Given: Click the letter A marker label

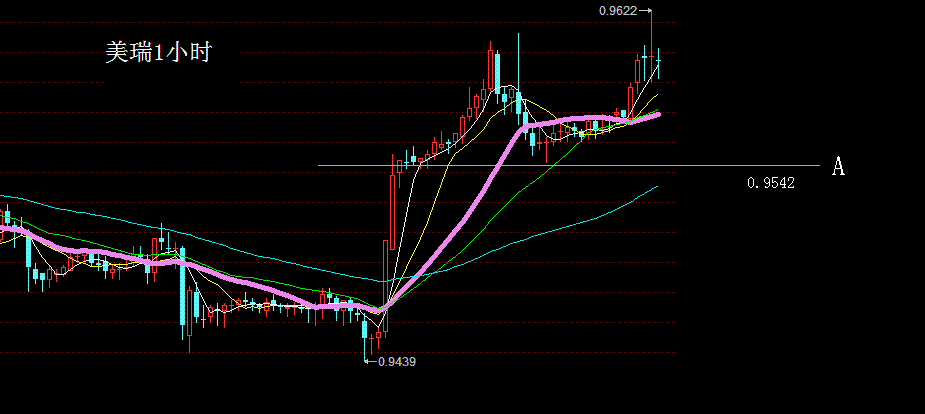Looking at the screenshot, I should pos(838,166).
